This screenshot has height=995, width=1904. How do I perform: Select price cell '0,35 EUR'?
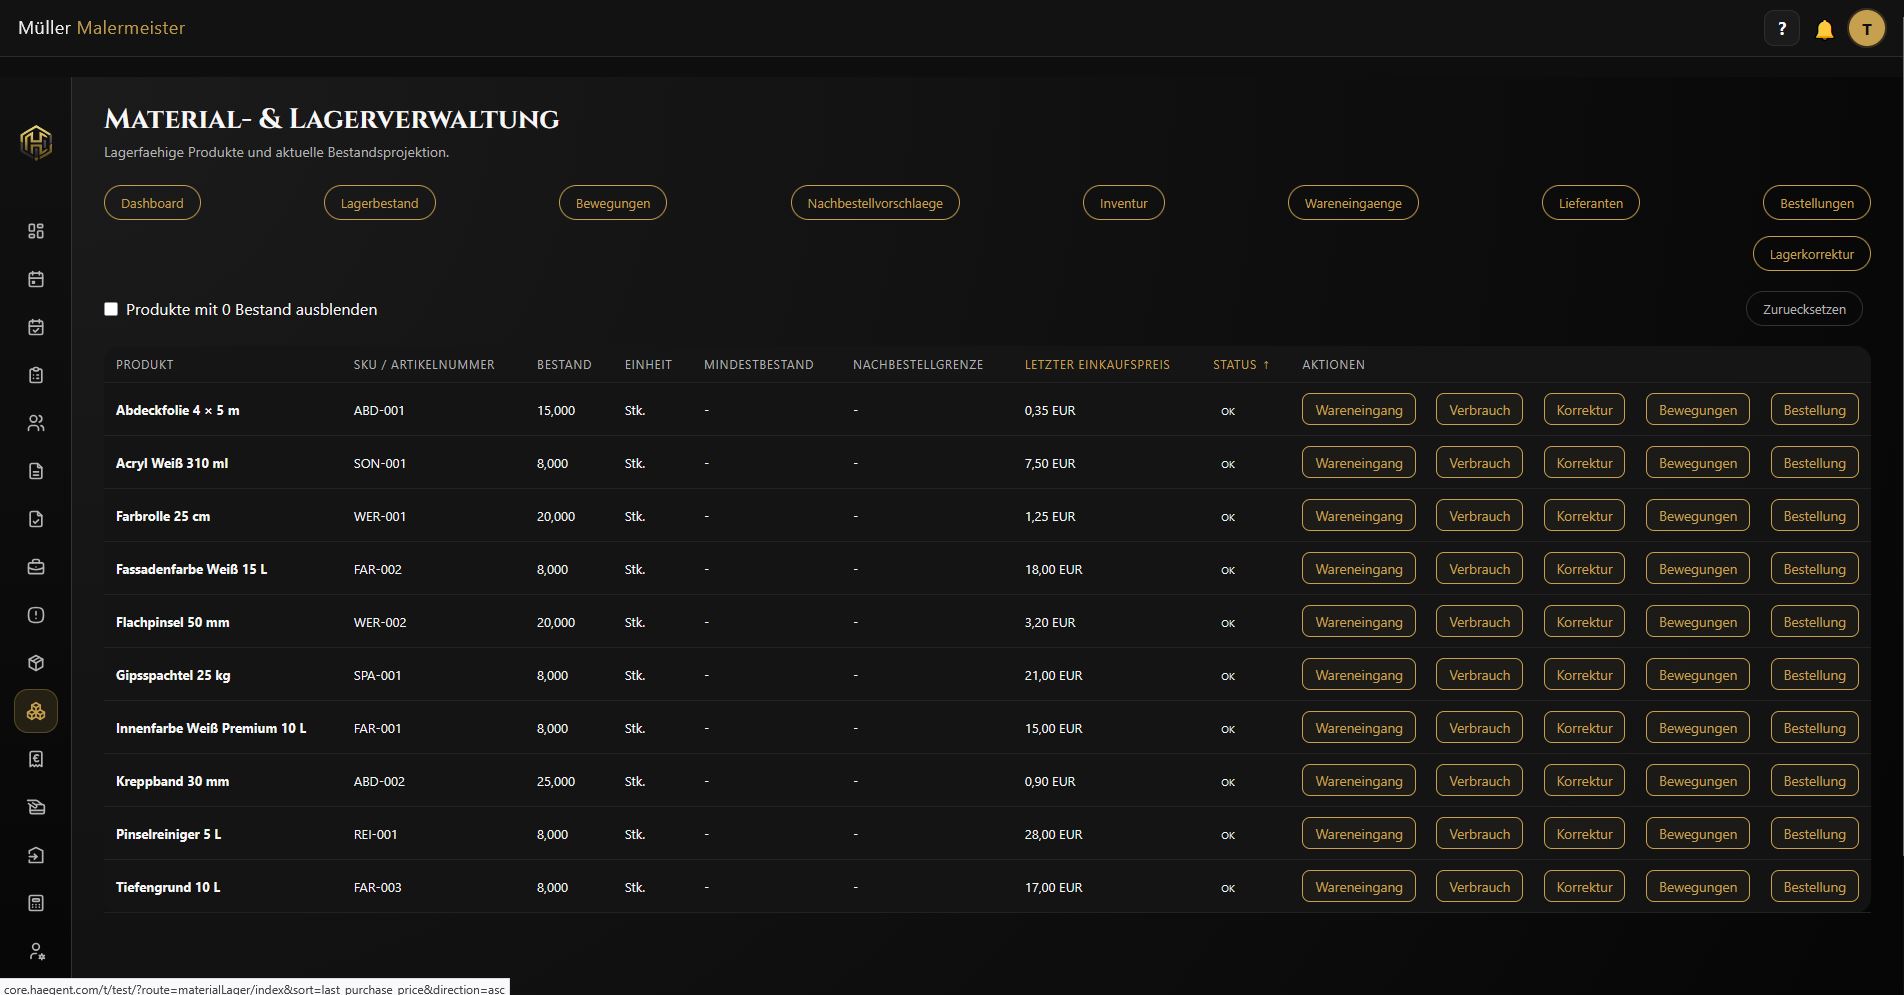click(1050, 410)
